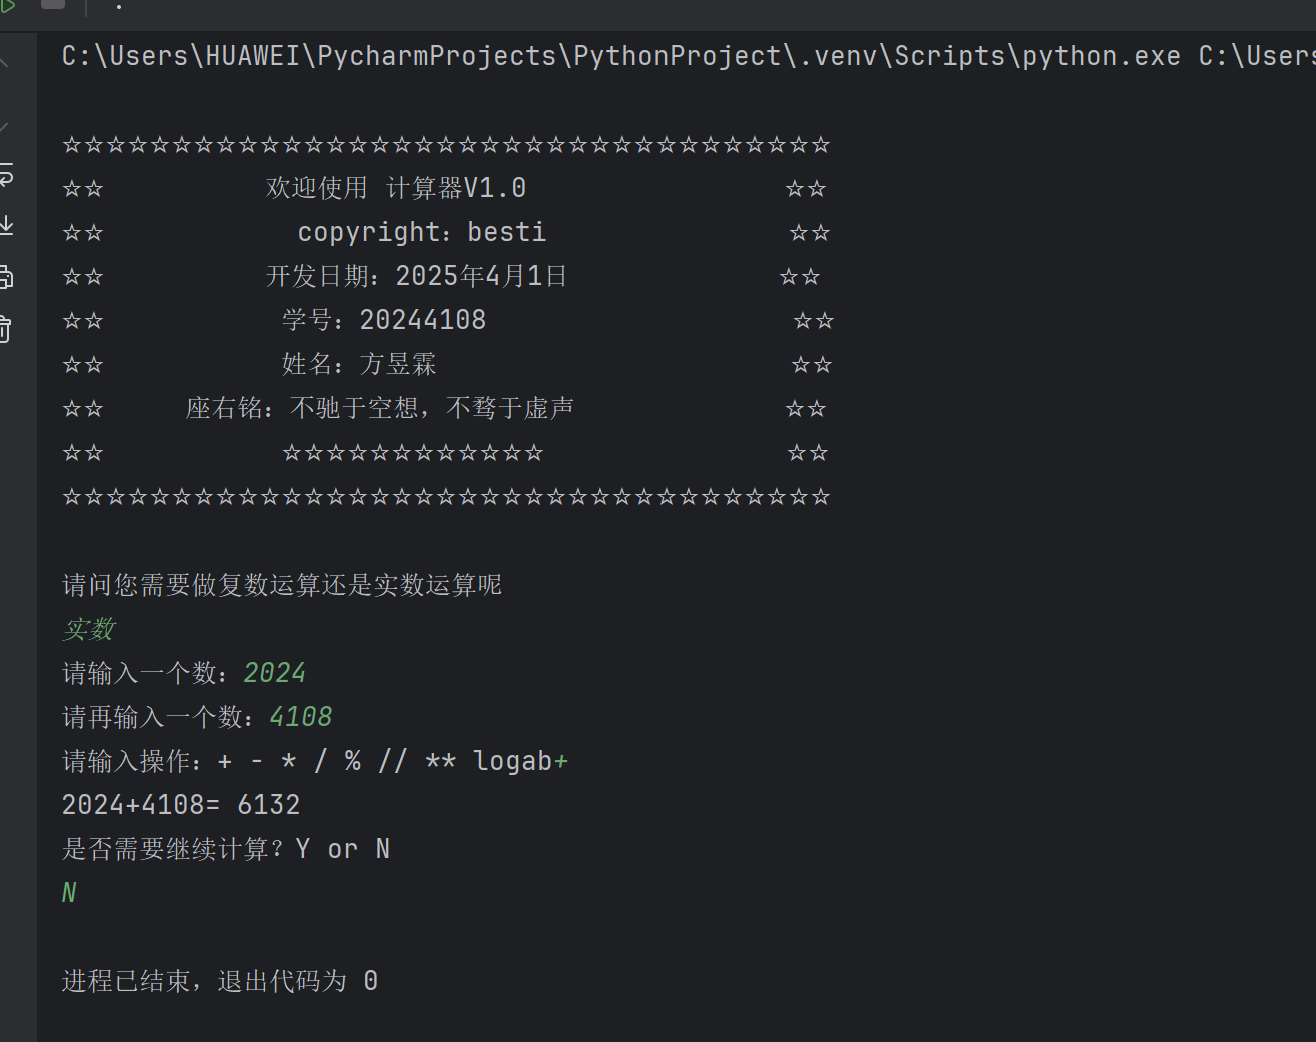
Task: Click the copyright: besti line
Action: coord(422,232)
